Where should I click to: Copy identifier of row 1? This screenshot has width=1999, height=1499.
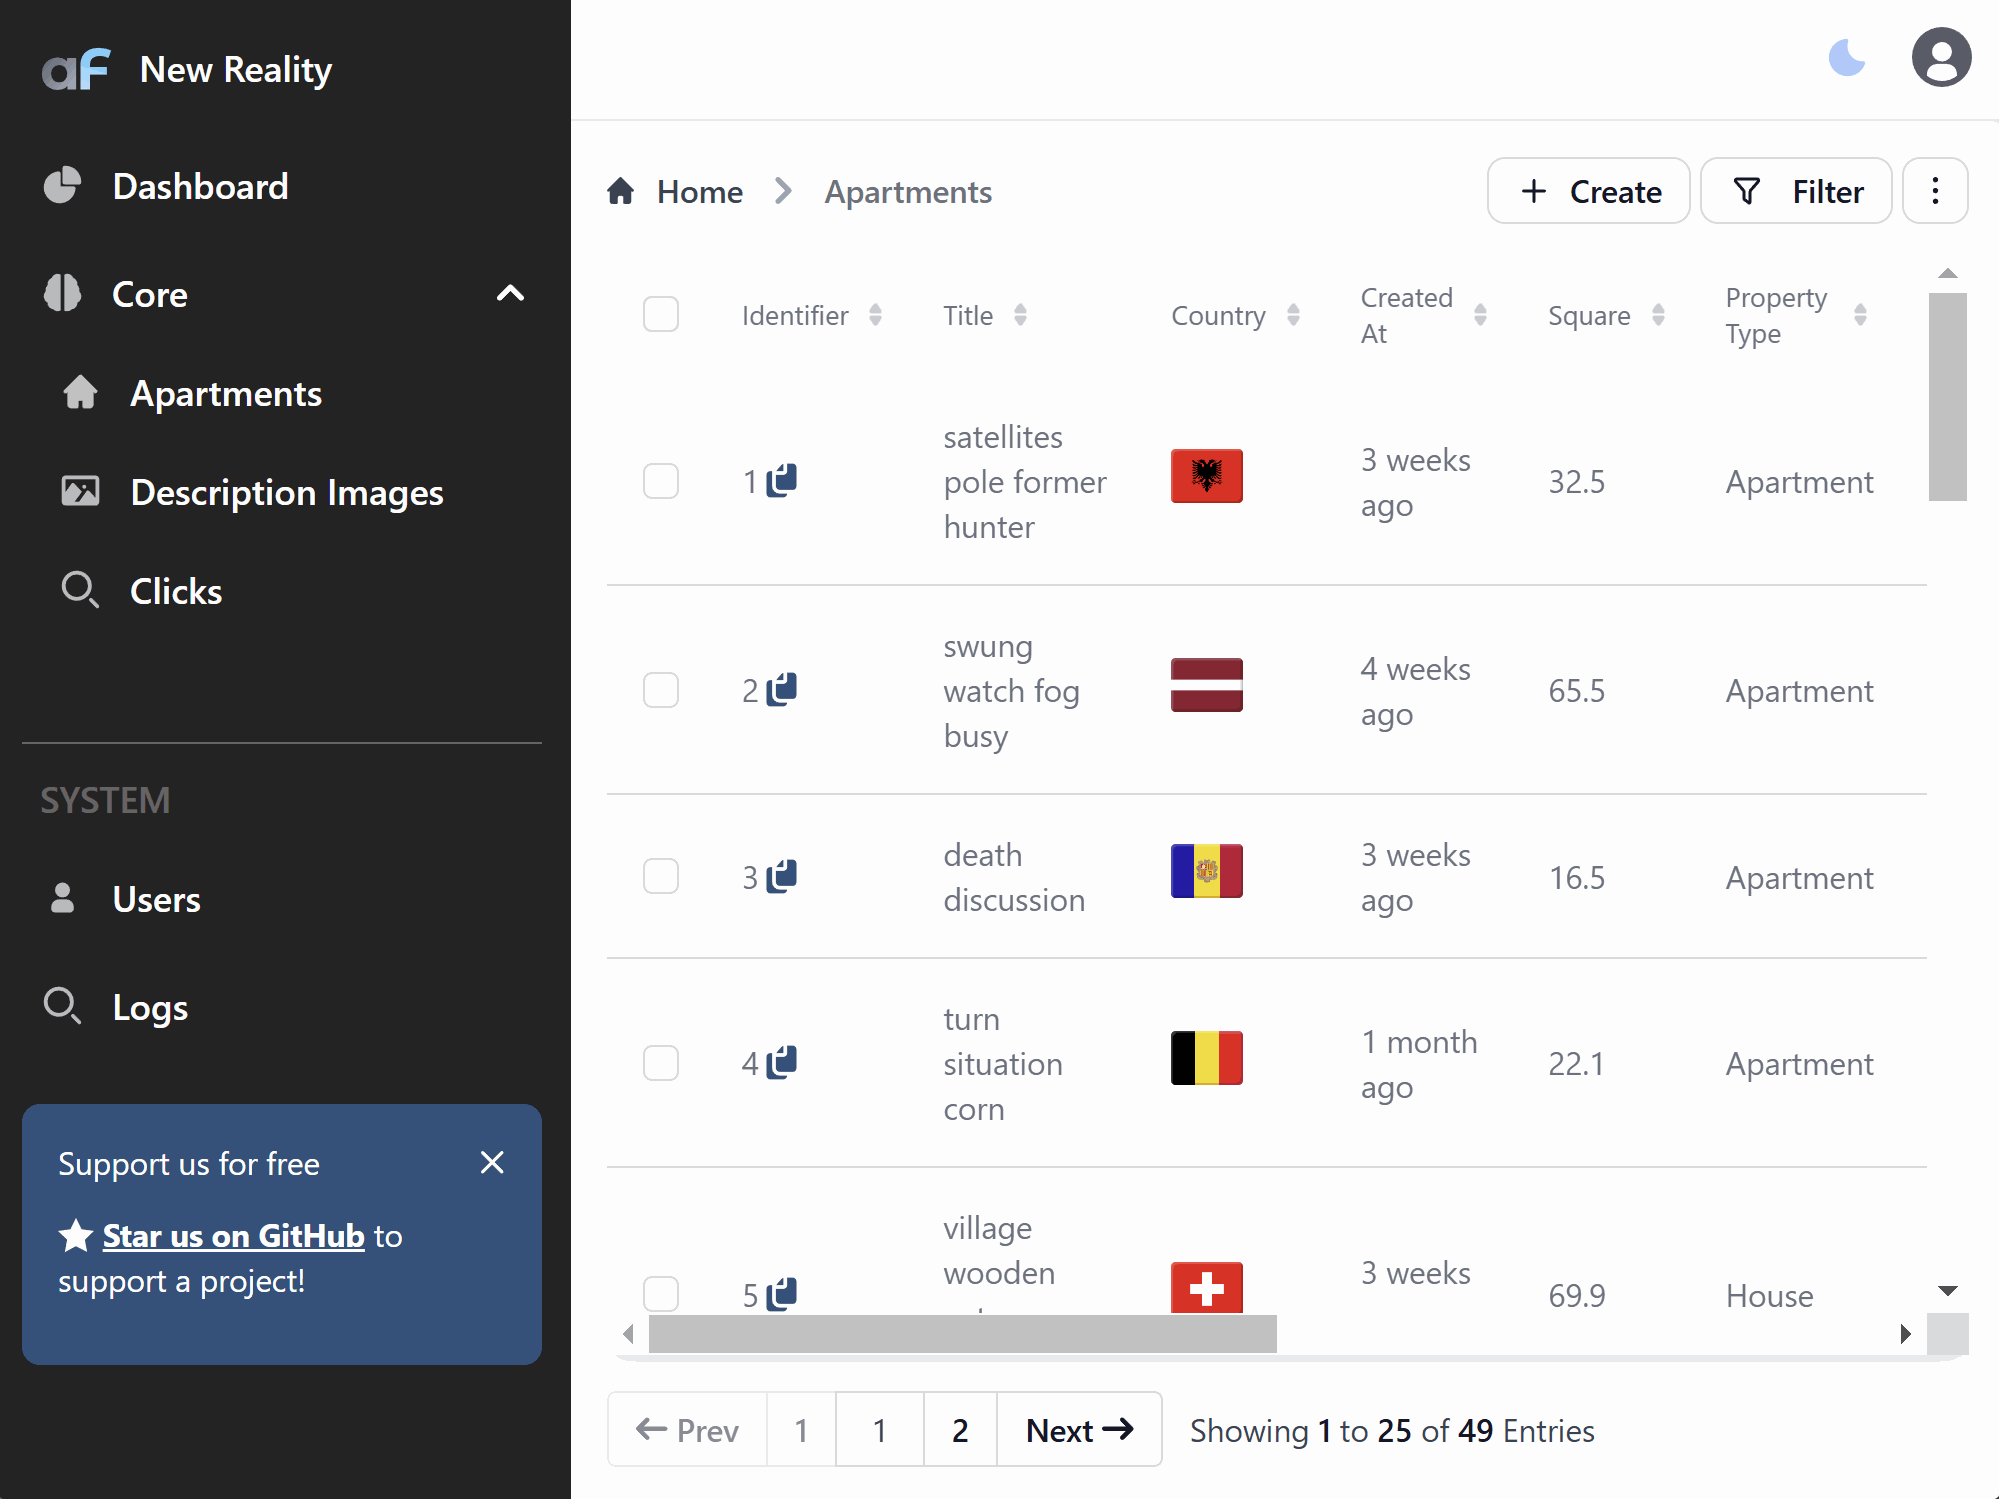pos(782,480)
